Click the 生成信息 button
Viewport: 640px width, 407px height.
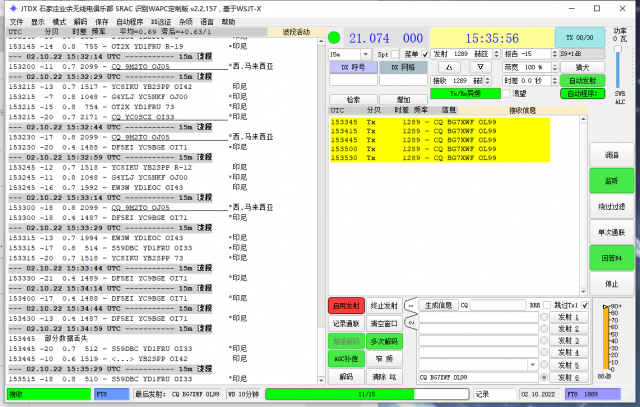click(438, 305)
